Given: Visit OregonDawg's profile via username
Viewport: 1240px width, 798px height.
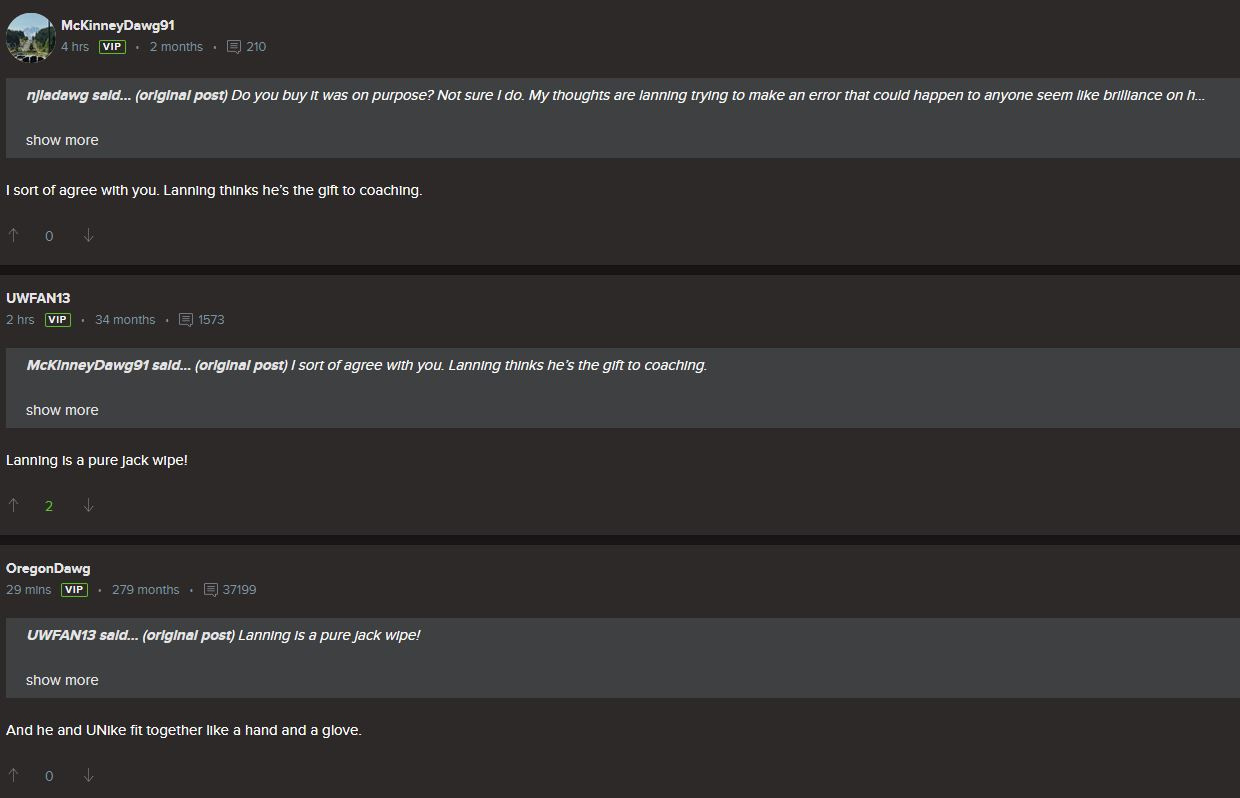Looking at the screenshot, I should 48,568.
